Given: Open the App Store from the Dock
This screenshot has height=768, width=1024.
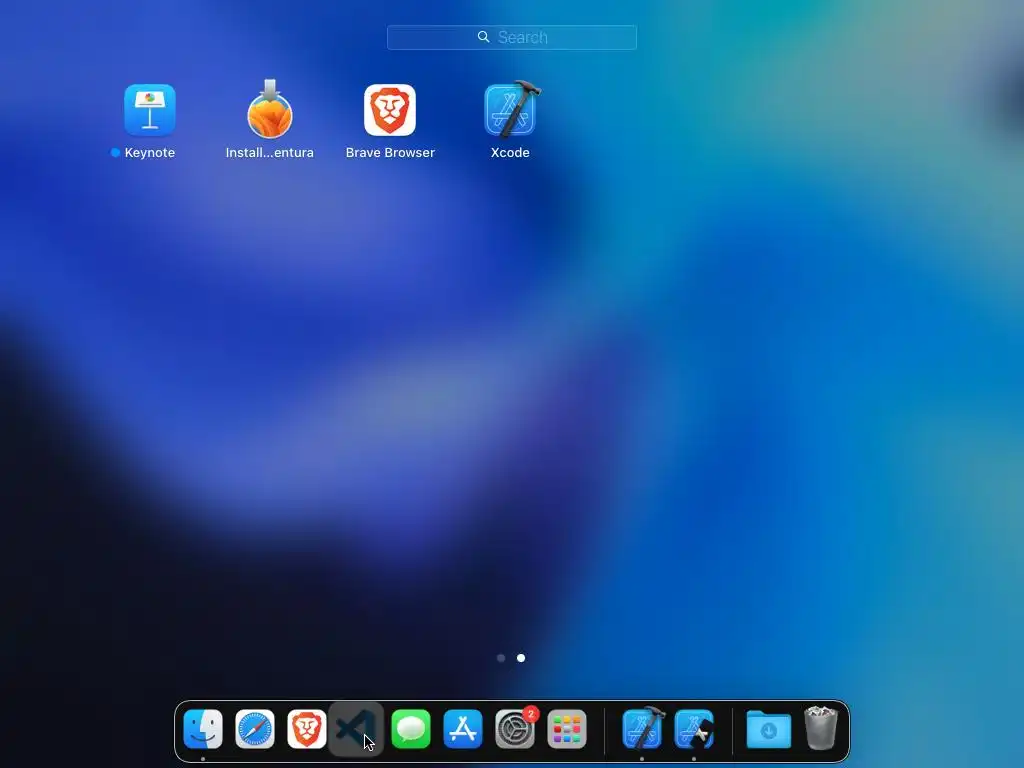Looking at the screenshot, I should 463,729.
